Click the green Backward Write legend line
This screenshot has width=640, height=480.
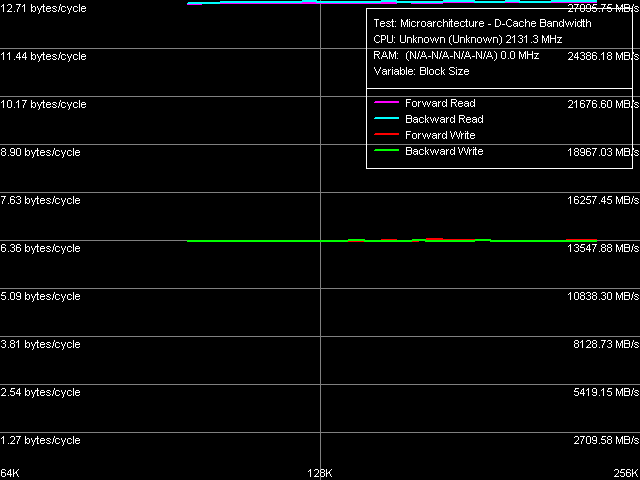[x=386, y=151]
